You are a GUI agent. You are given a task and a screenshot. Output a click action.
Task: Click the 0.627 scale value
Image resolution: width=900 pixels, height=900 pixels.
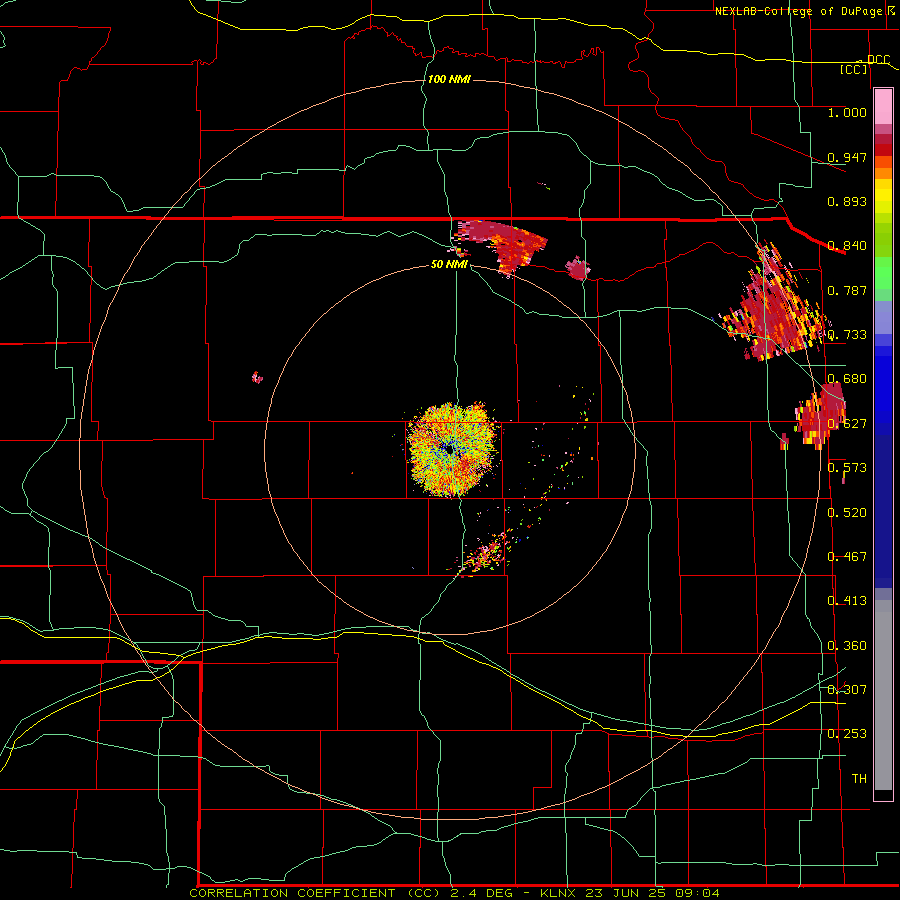coord(847,424)
